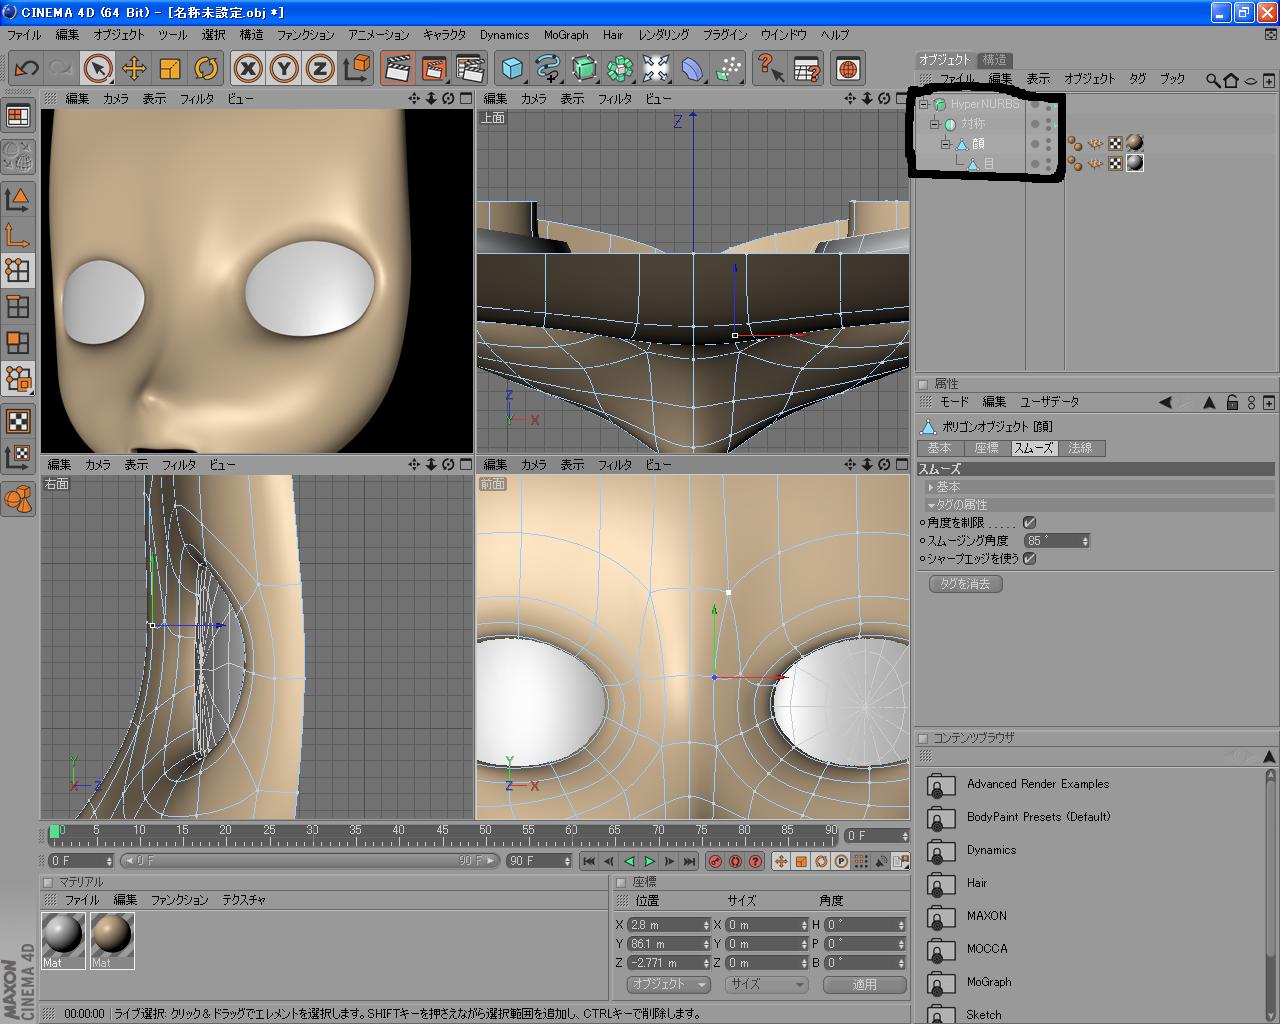The height and width of the screenshot is (1024, 1280).
Task: Open the キャラクタ menu
Action: (x=444, y=34)
